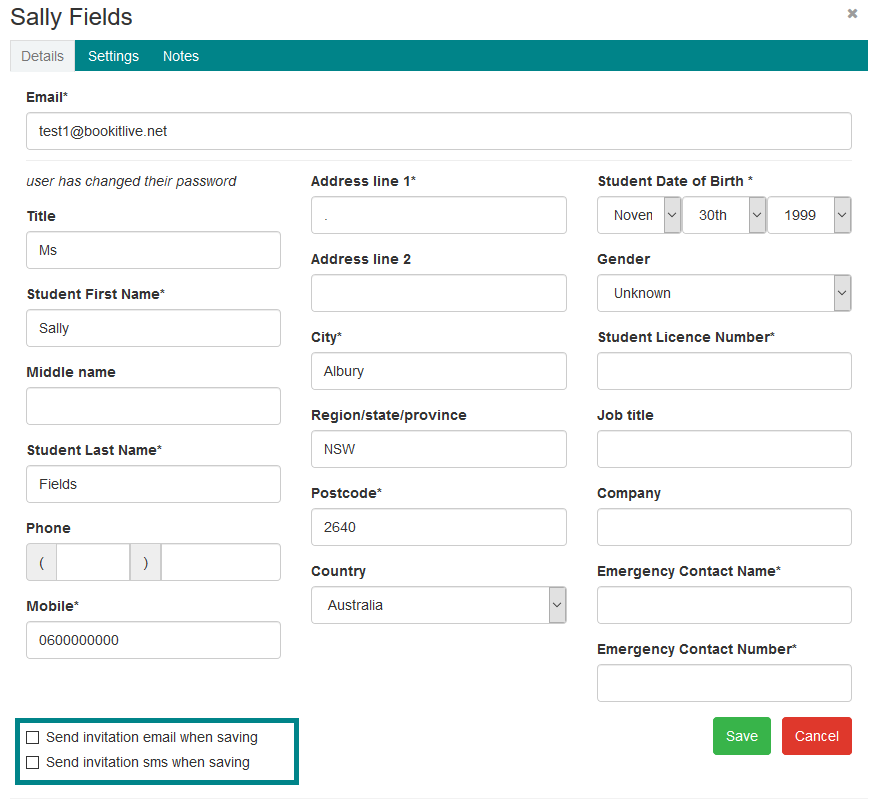Open the Country dropdown showing Australia
The width and height of the screenshot is (873, 804).
point(439,605)
